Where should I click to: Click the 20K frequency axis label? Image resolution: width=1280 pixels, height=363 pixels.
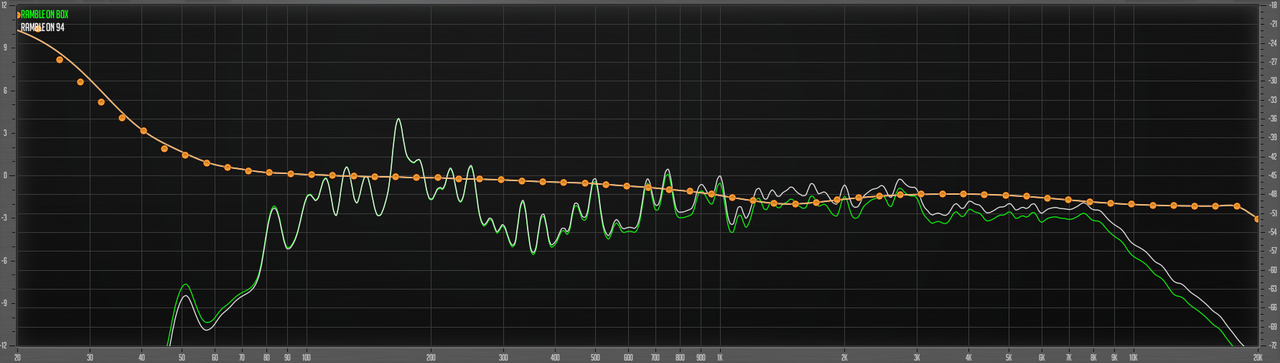click(1256, 356)
